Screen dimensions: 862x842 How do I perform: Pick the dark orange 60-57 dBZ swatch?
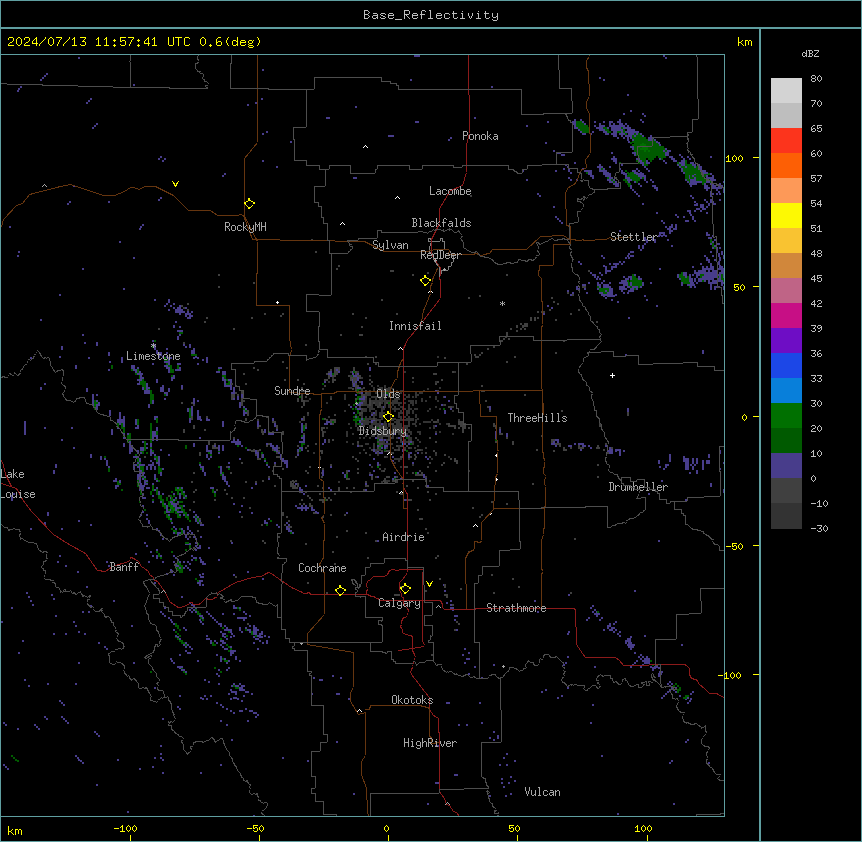786,165
